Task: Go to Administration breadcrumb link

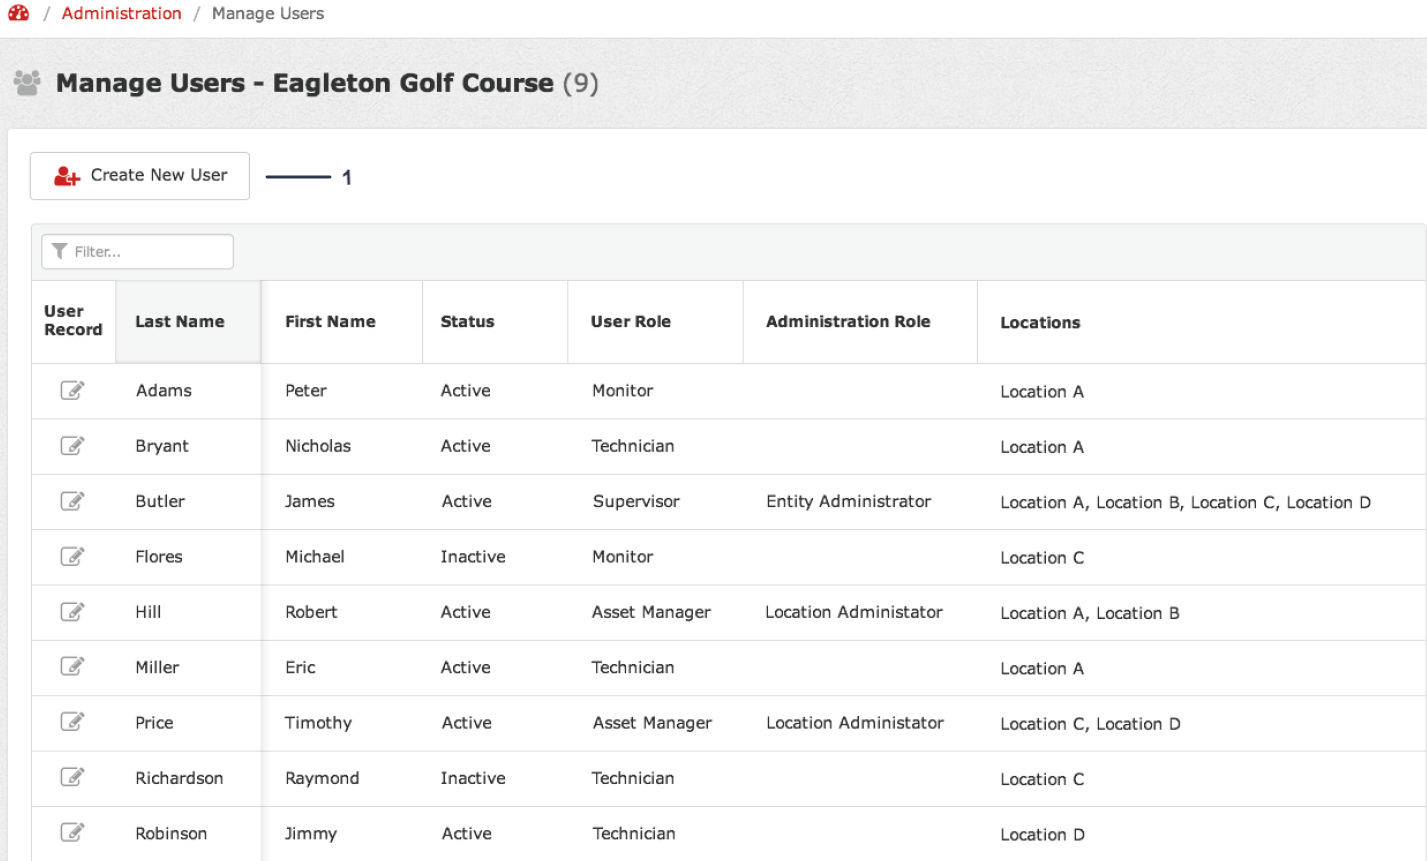Action: click(122, 13)
